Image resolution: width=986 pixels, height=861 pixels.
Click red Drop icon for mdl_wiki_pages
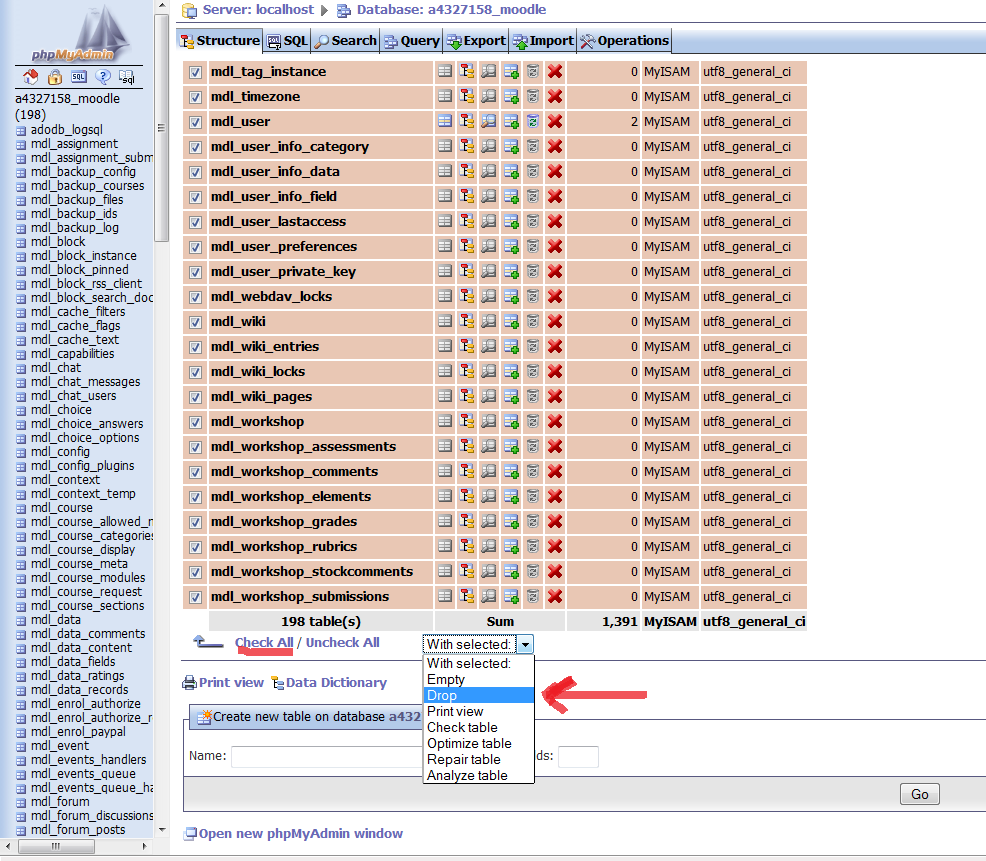pyautogui.click(x=555, y=396)
